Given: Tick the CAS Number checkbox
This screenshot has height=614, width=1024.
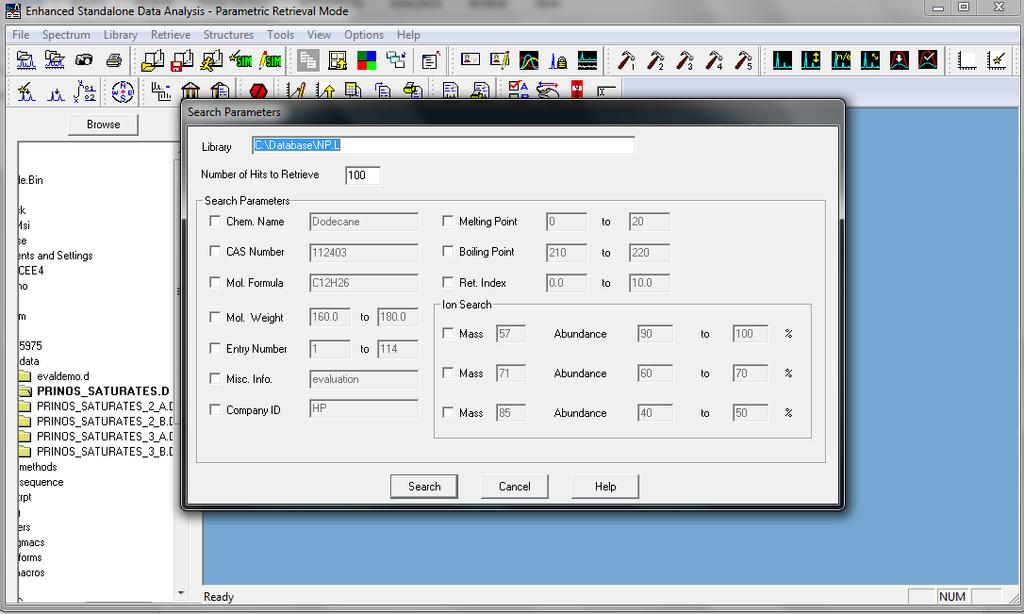Looking at the screenshot, I should click(x=215, y=251).
